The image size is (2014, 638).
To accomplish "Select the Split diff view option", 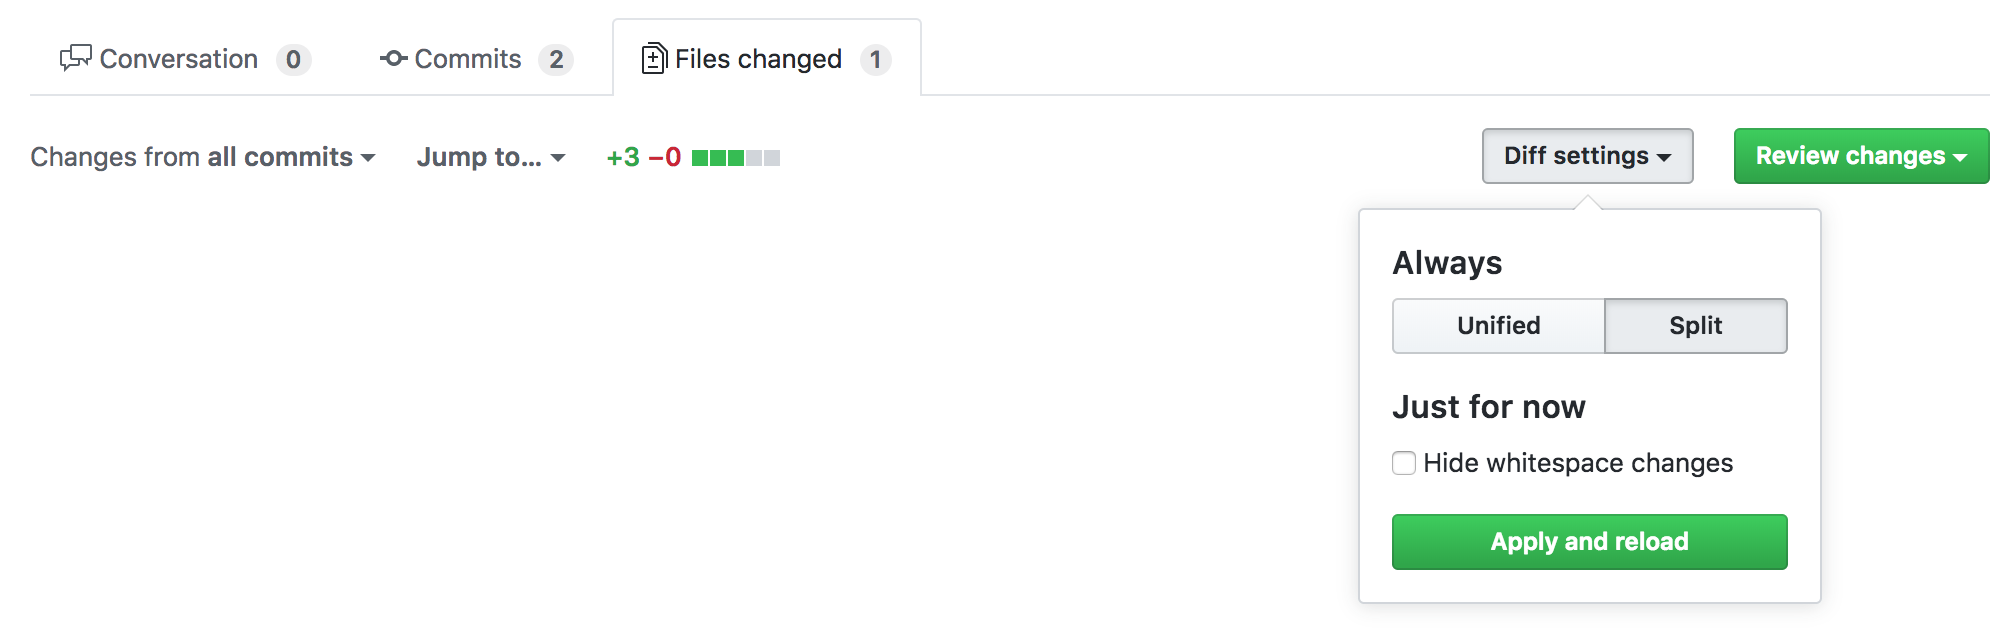I will 1695,326.
